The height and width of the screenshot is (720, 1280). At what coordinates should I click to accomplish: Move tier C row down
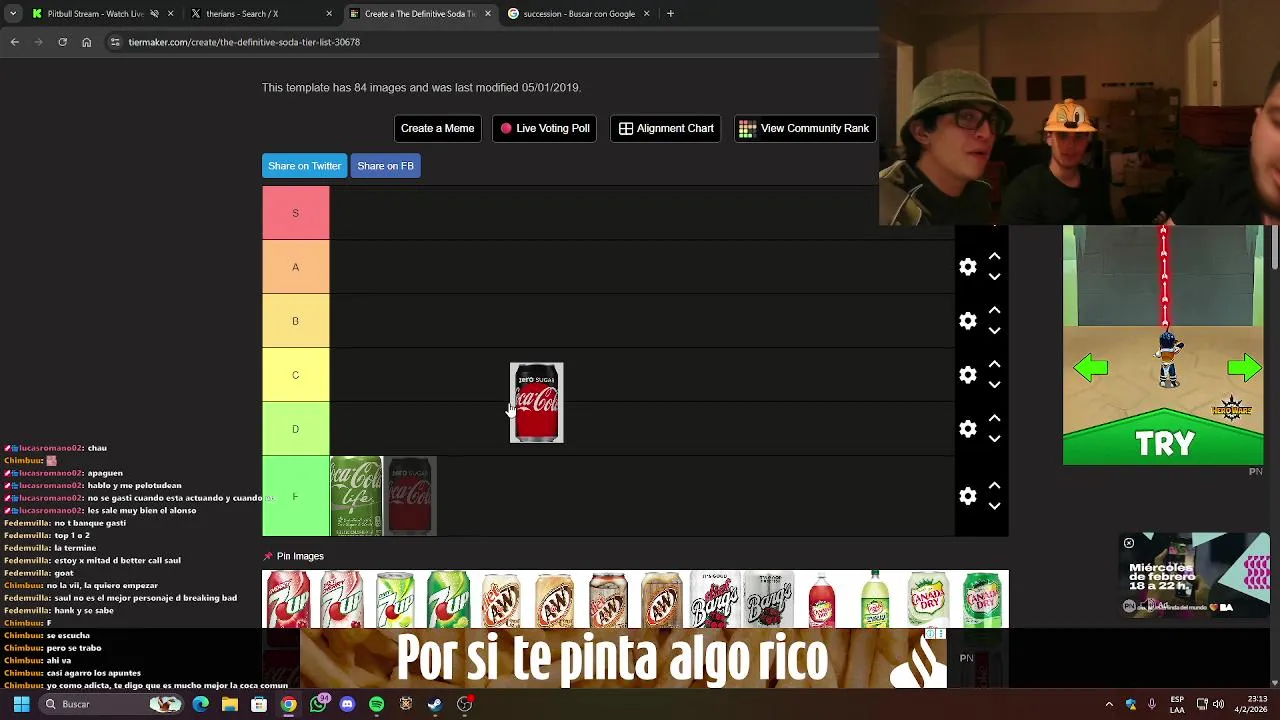(994, 385)
